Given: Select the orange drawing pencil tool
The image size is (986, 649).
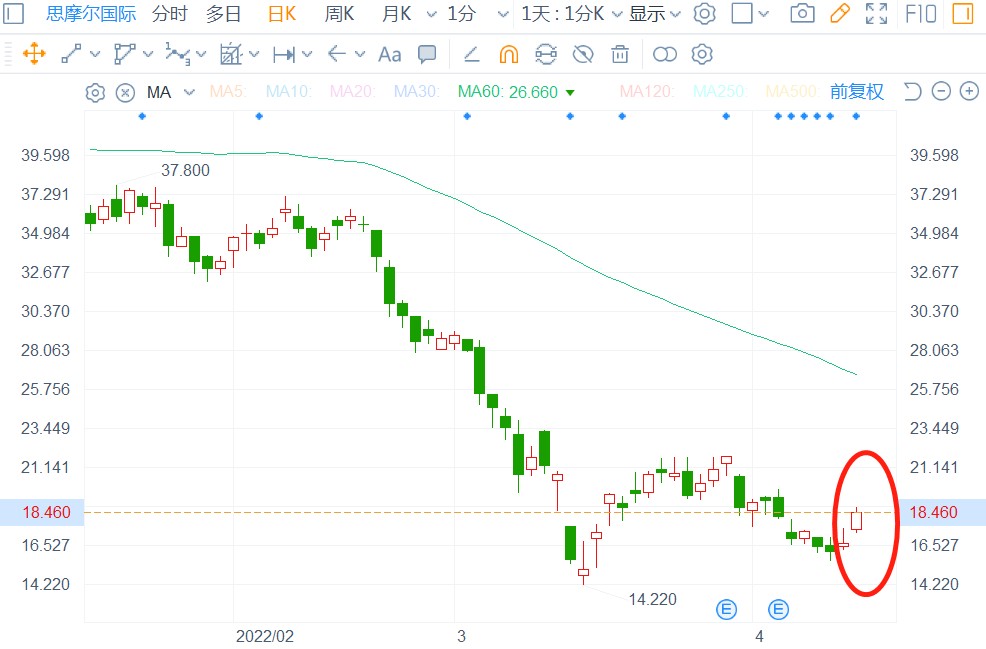Looking at the screenshot, I should 840,14.
